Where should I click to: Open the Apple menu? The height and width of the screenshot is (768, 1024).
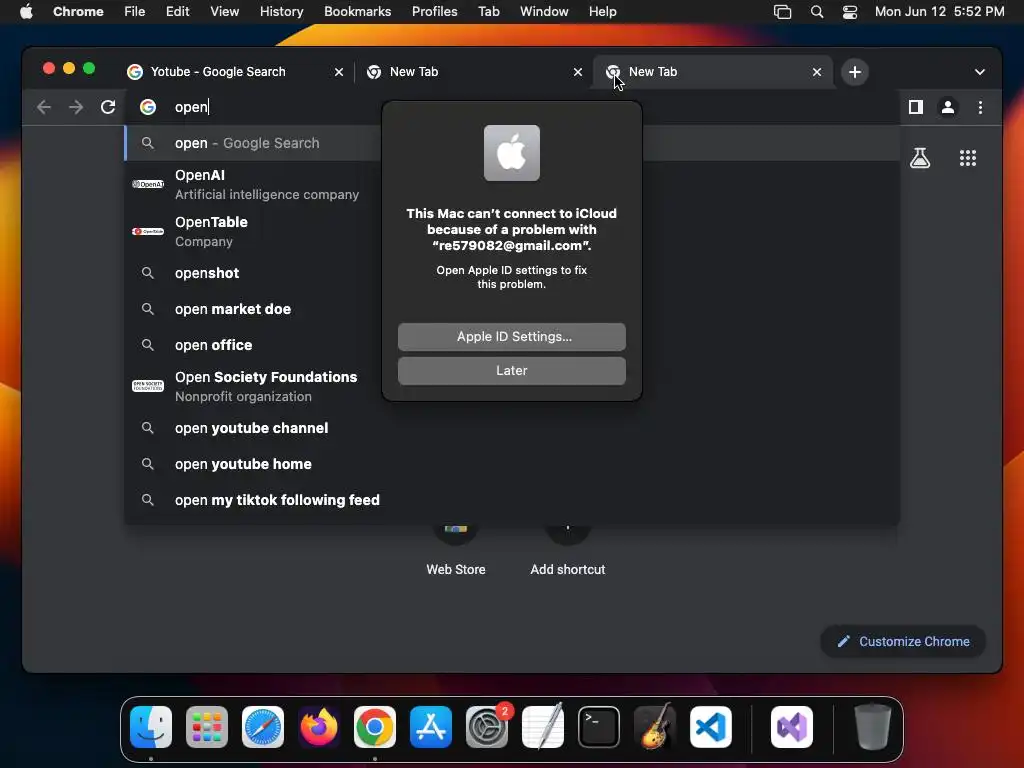coord(26,12)
